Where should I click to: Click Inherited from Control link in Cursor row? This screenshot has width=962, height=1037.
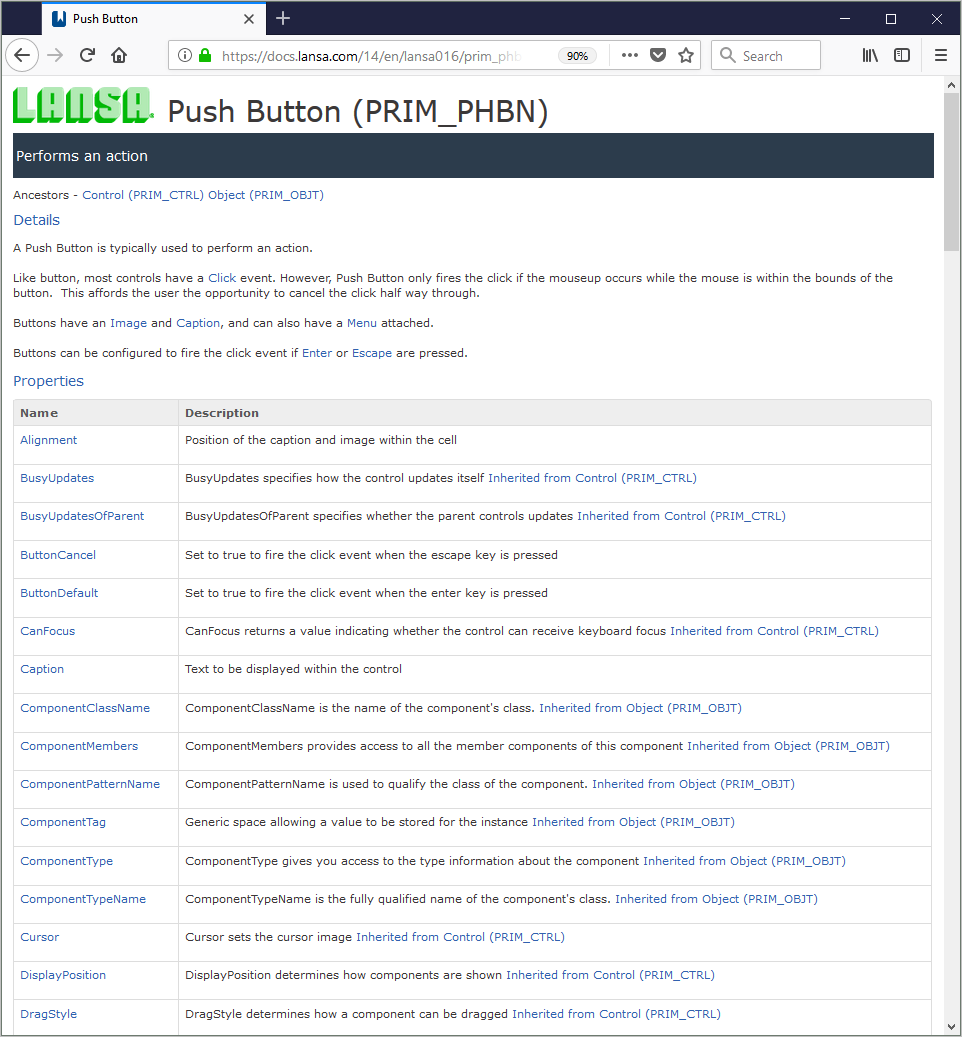click(460, 937)
